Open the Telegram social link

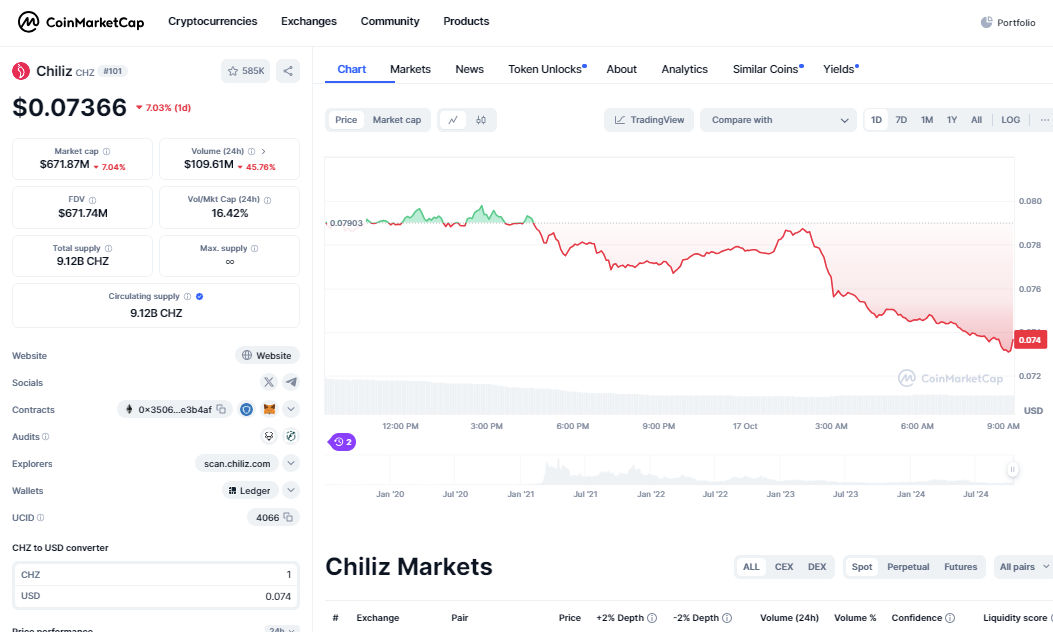pyautogui.click(x=290, y=382)
